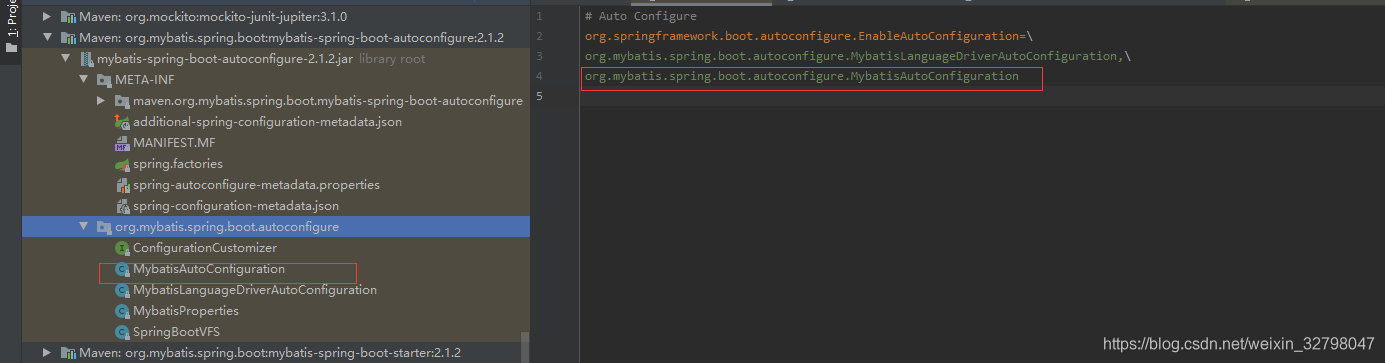Select the org.mybatis.spring.boot.autoconfigure package label
Image resolution: width=1385 pixels, height=363 pixels.
coord(227,227)
